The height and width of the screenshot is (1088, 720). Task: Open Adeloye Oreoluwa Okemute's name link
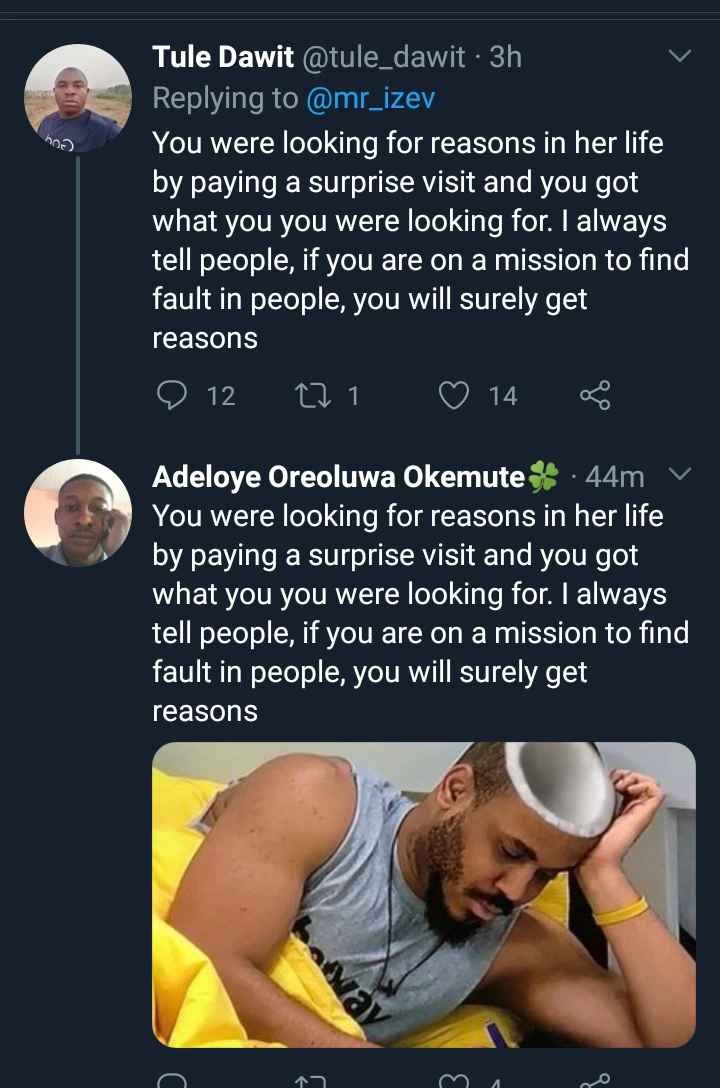tap(339, 476)
